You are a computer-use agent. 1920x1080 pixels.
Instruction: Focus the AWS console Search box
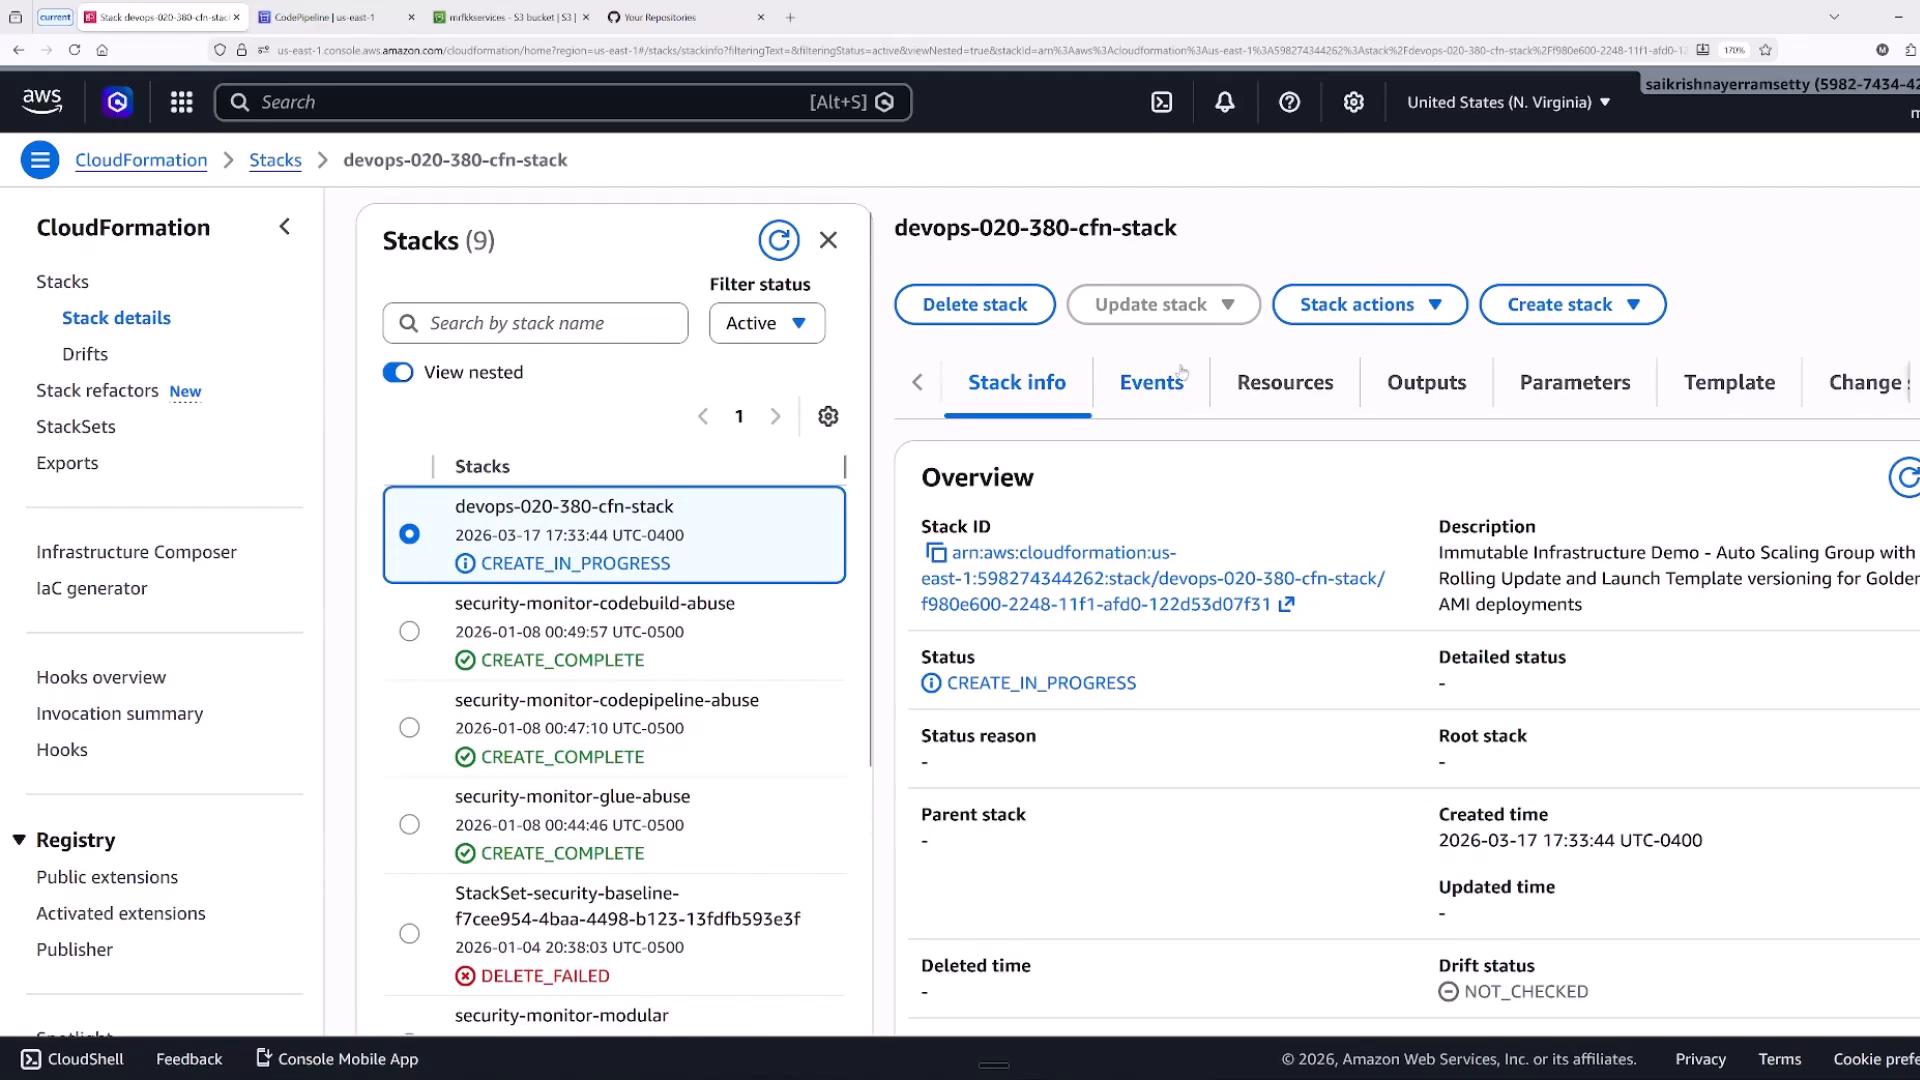pyautogui.click(x=563, y=102)
